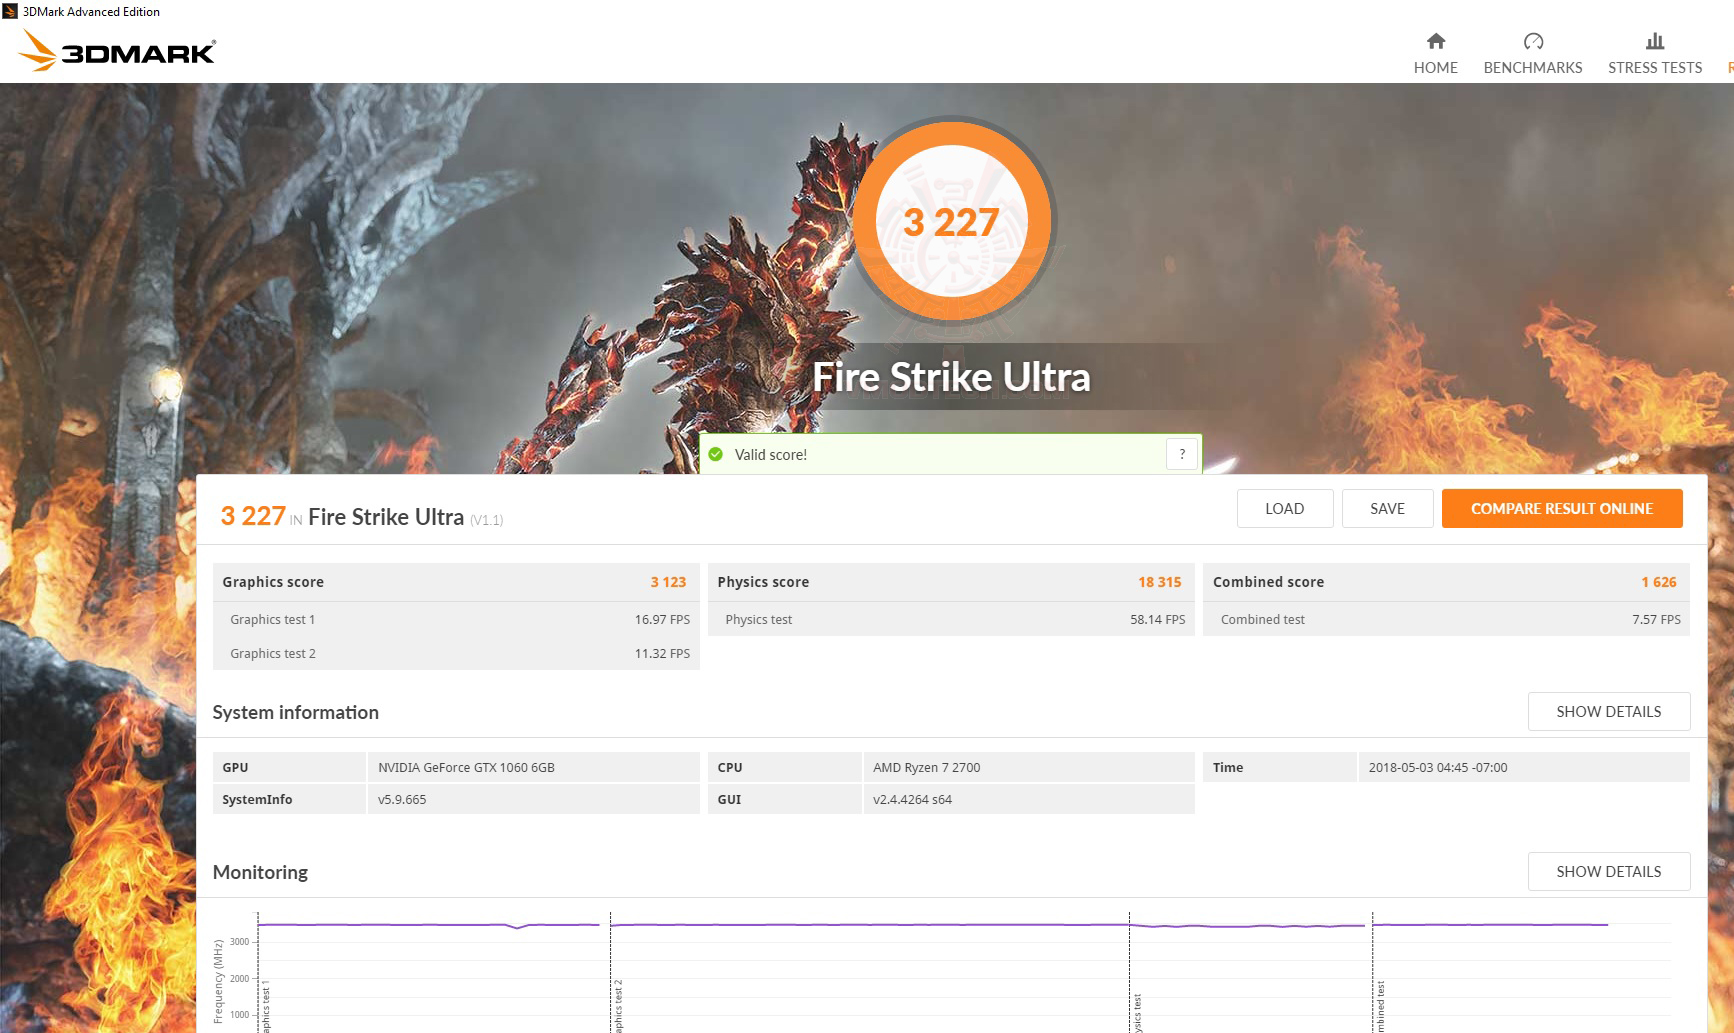Click COMPARE RESULT ONLINE
1734x1033 pixels.
tap(1561, 508)
